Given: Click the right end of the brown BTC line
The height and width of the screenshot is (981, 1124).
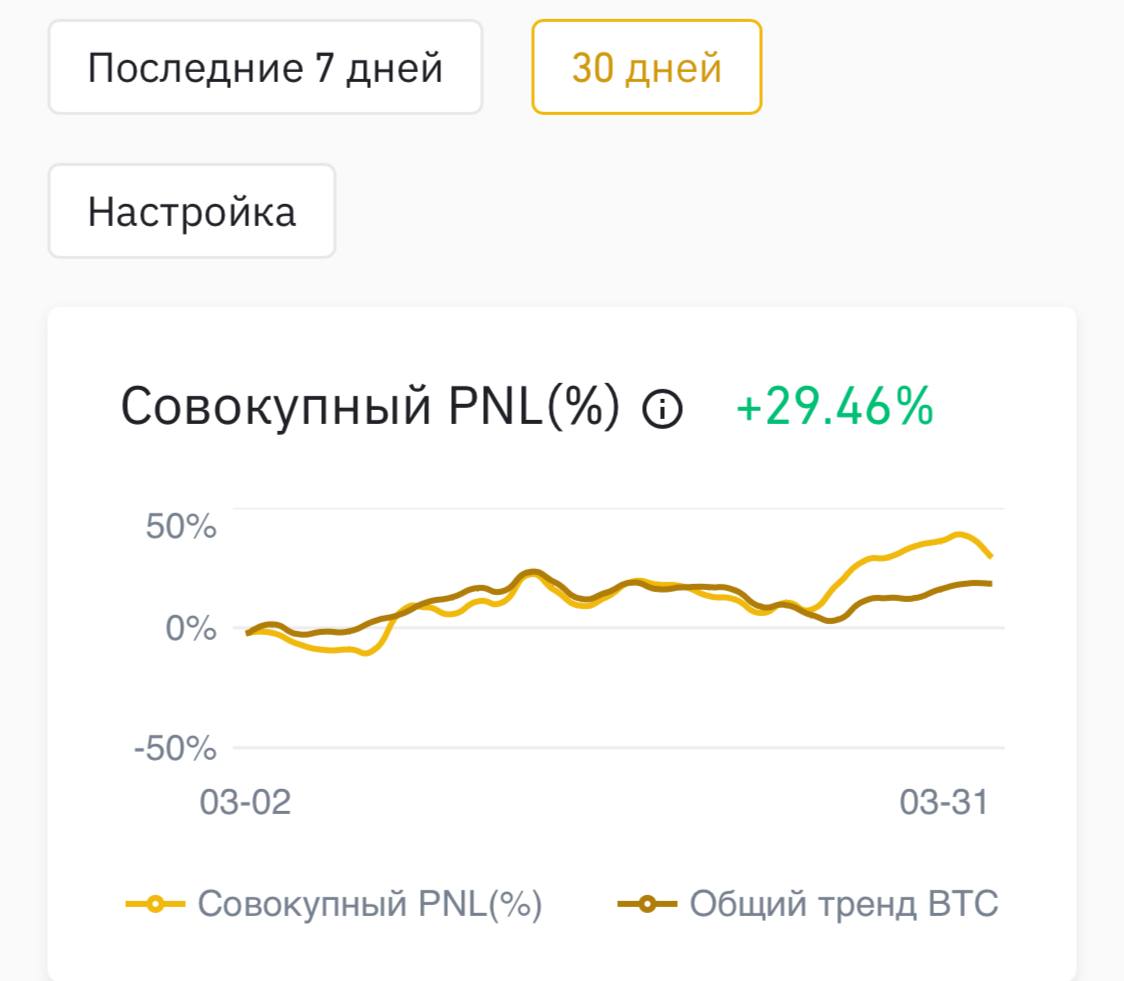Looking at the screenshot, I should pyautogui.click(x=989, y=583).
